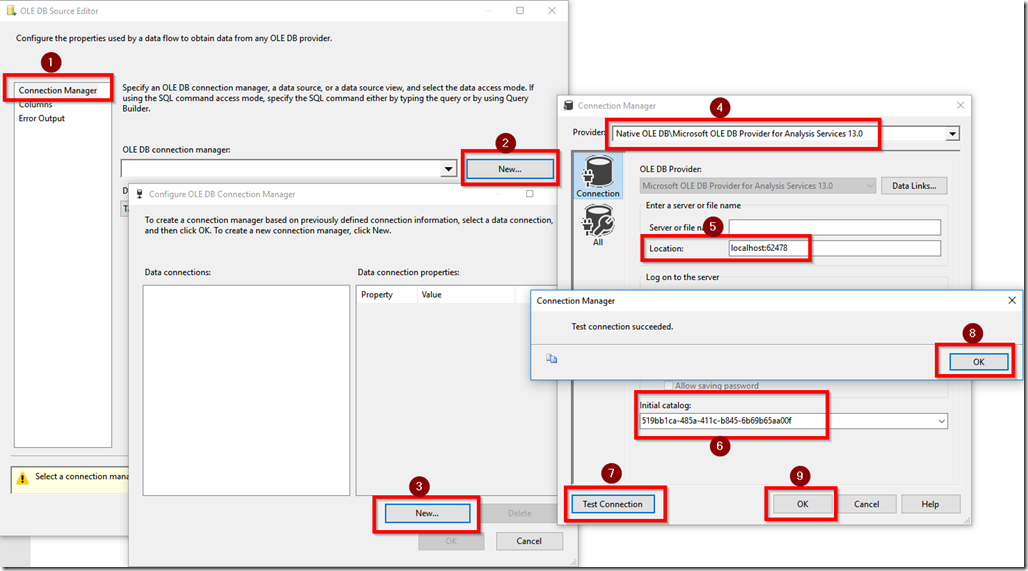Click New... next to OLE DB connection manager
The width and height of the screenshot is (1028, 571).
(510, 169)
